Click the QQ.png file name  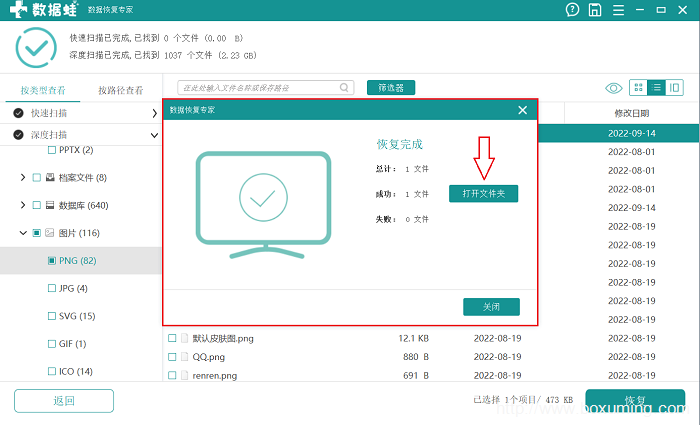point(208,357)
